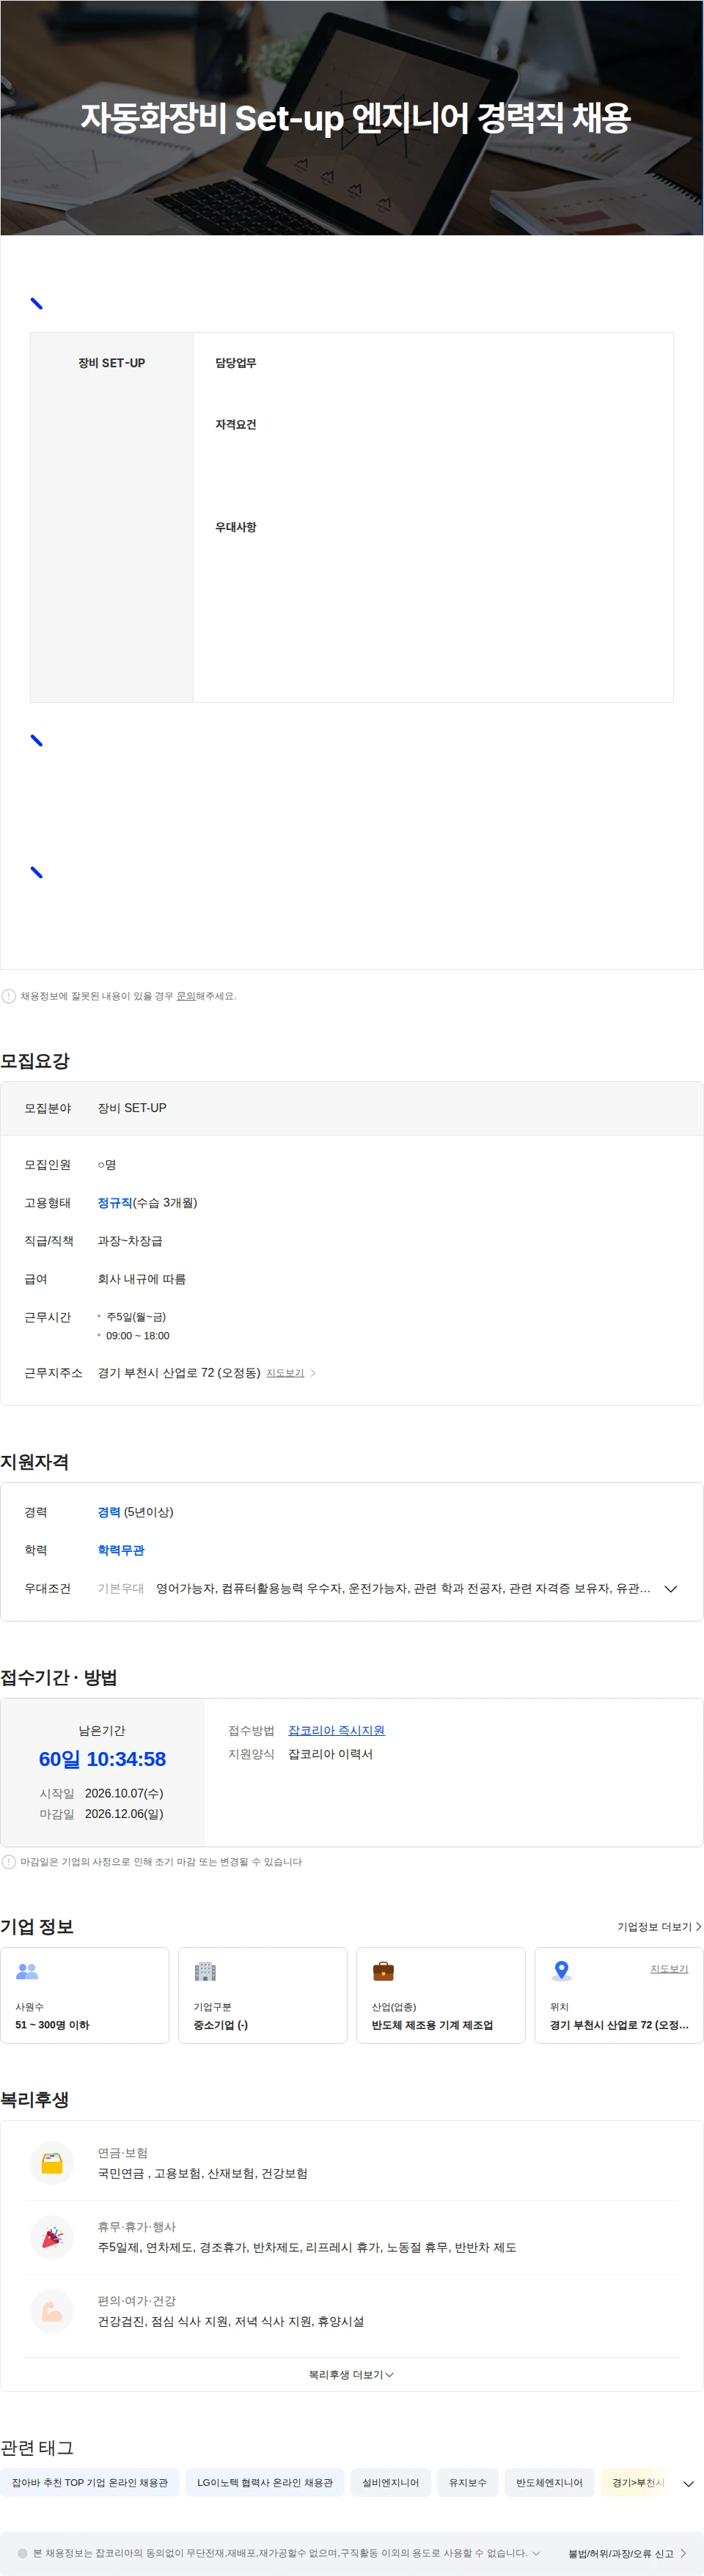
Task: Click 지도보기 next to the work address
Action: [x=285, y=1373]
